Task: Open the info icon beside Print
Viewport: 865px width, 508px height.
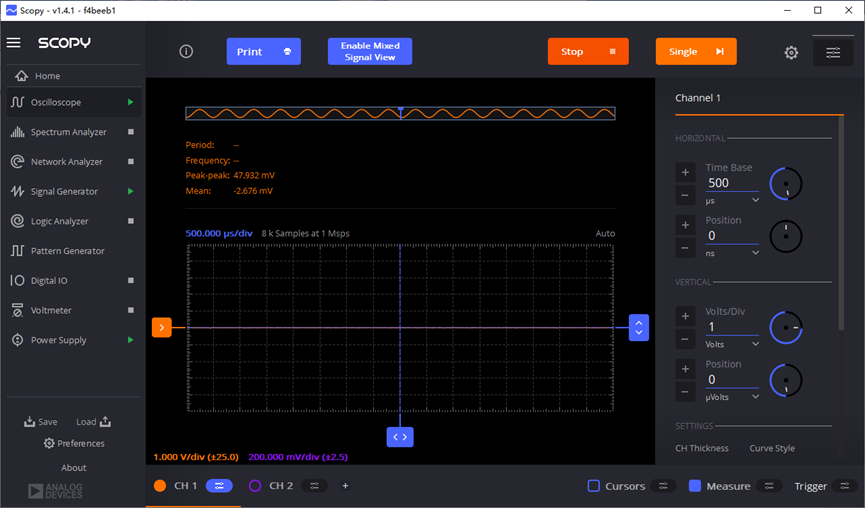Action: coord(186,51)
